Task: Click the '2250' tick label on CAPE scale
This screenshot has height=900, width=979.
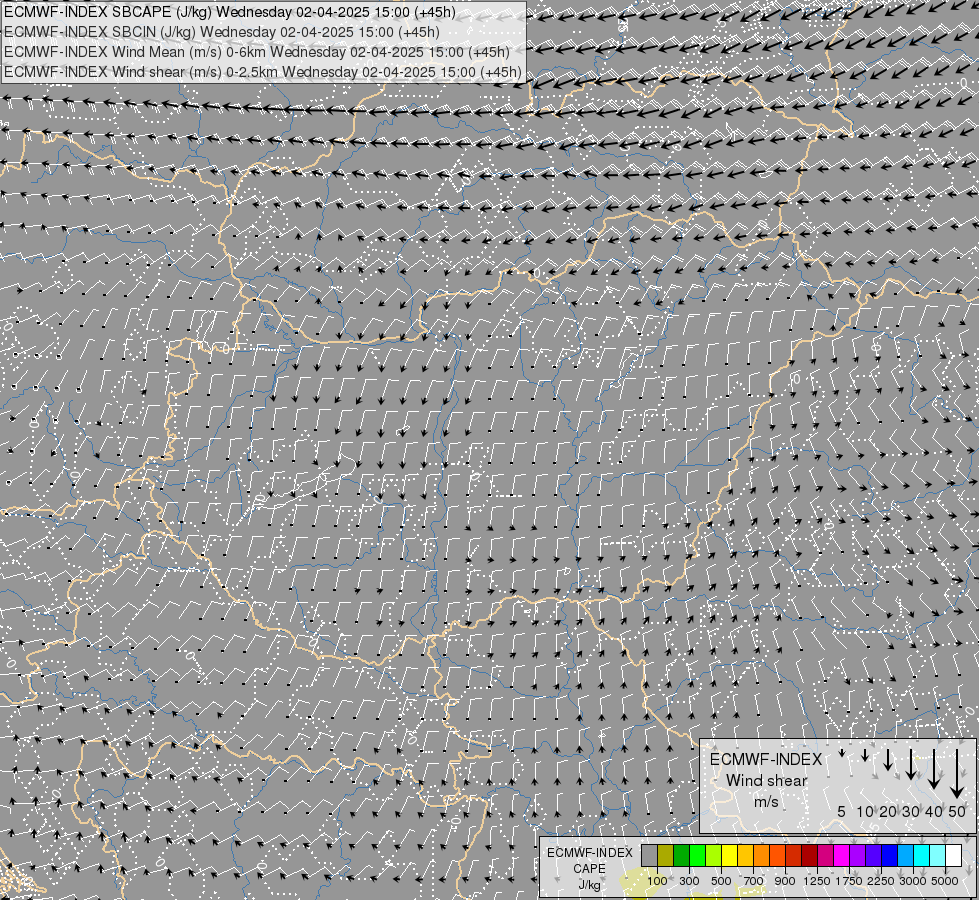Action: (881, 881)
